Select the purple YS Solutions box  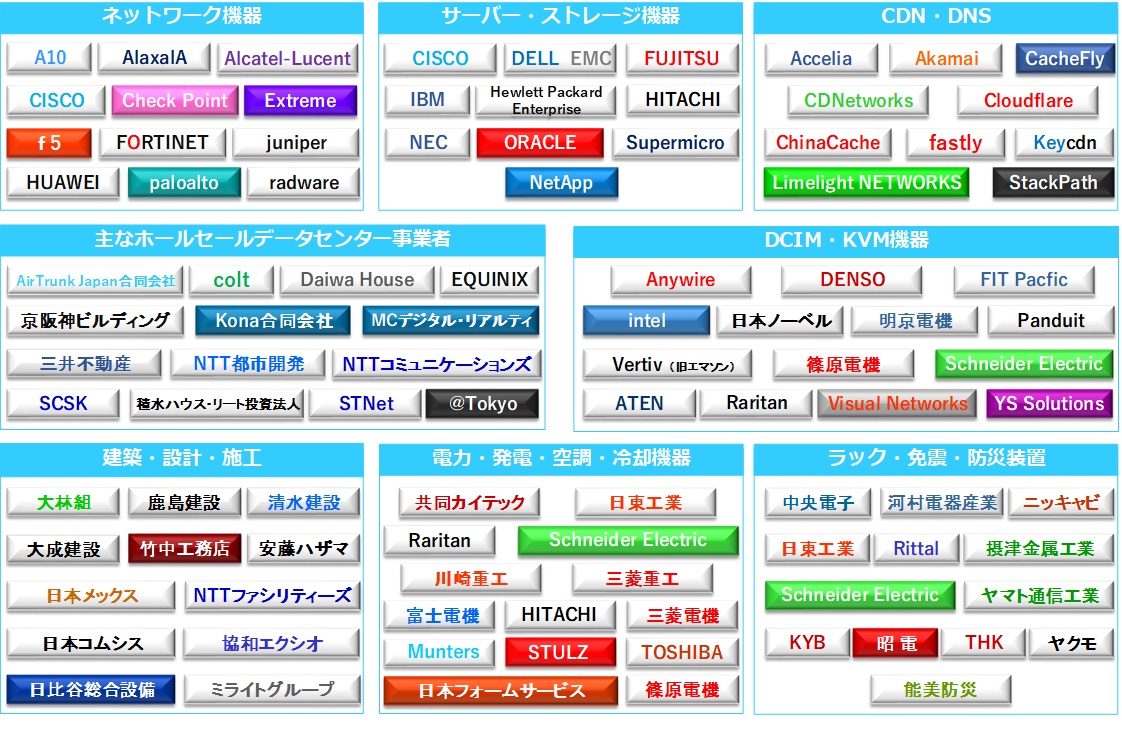pyautogui.click(x=1049, y=404)
